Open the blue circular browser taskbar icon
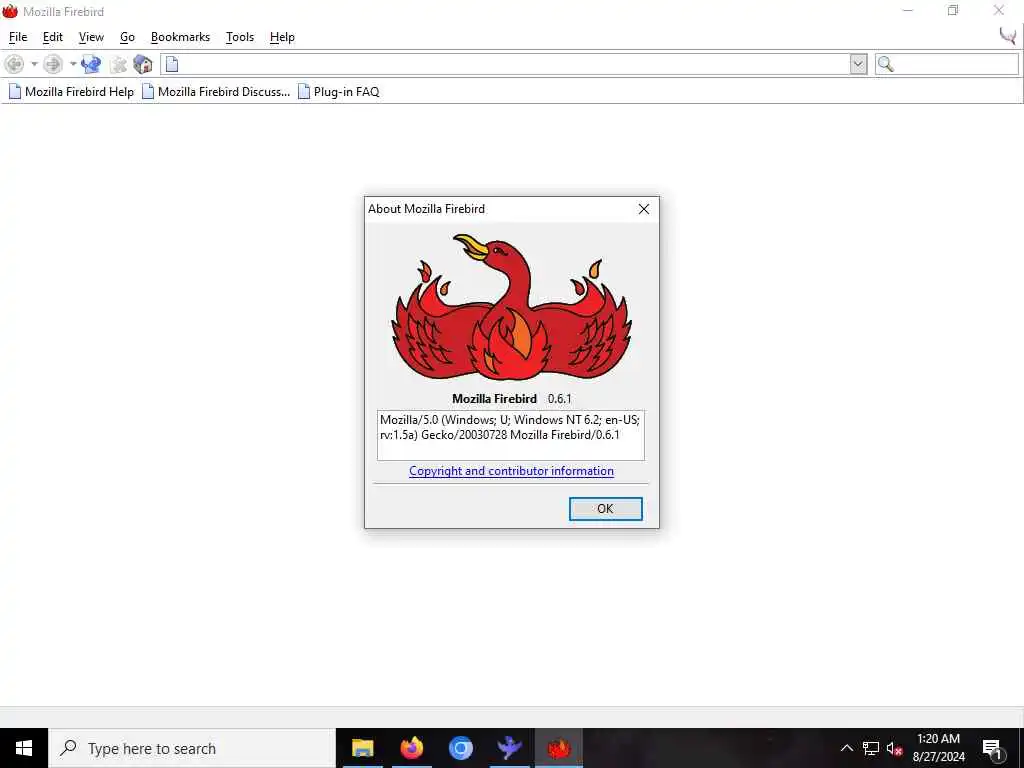 460,748
